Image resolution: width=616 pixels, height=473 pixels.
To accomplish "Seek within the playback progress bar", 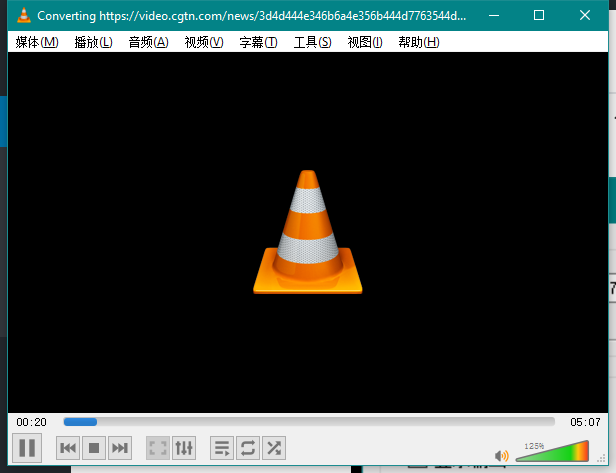I will [x=309, y=422].
